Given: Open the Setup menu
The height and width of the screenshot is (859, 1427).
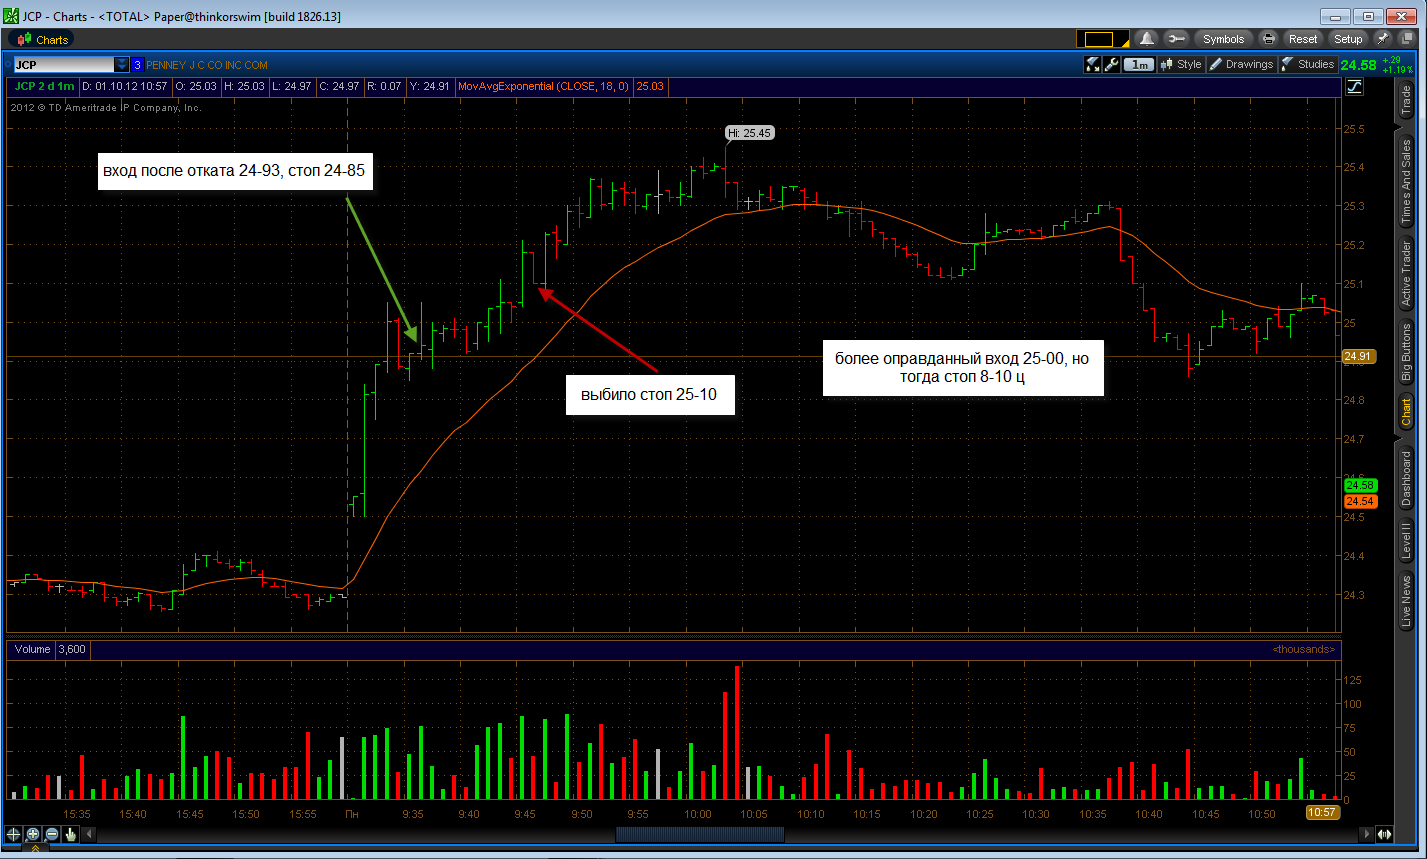Looking at the screenshot, I should tap(1348, 39).
